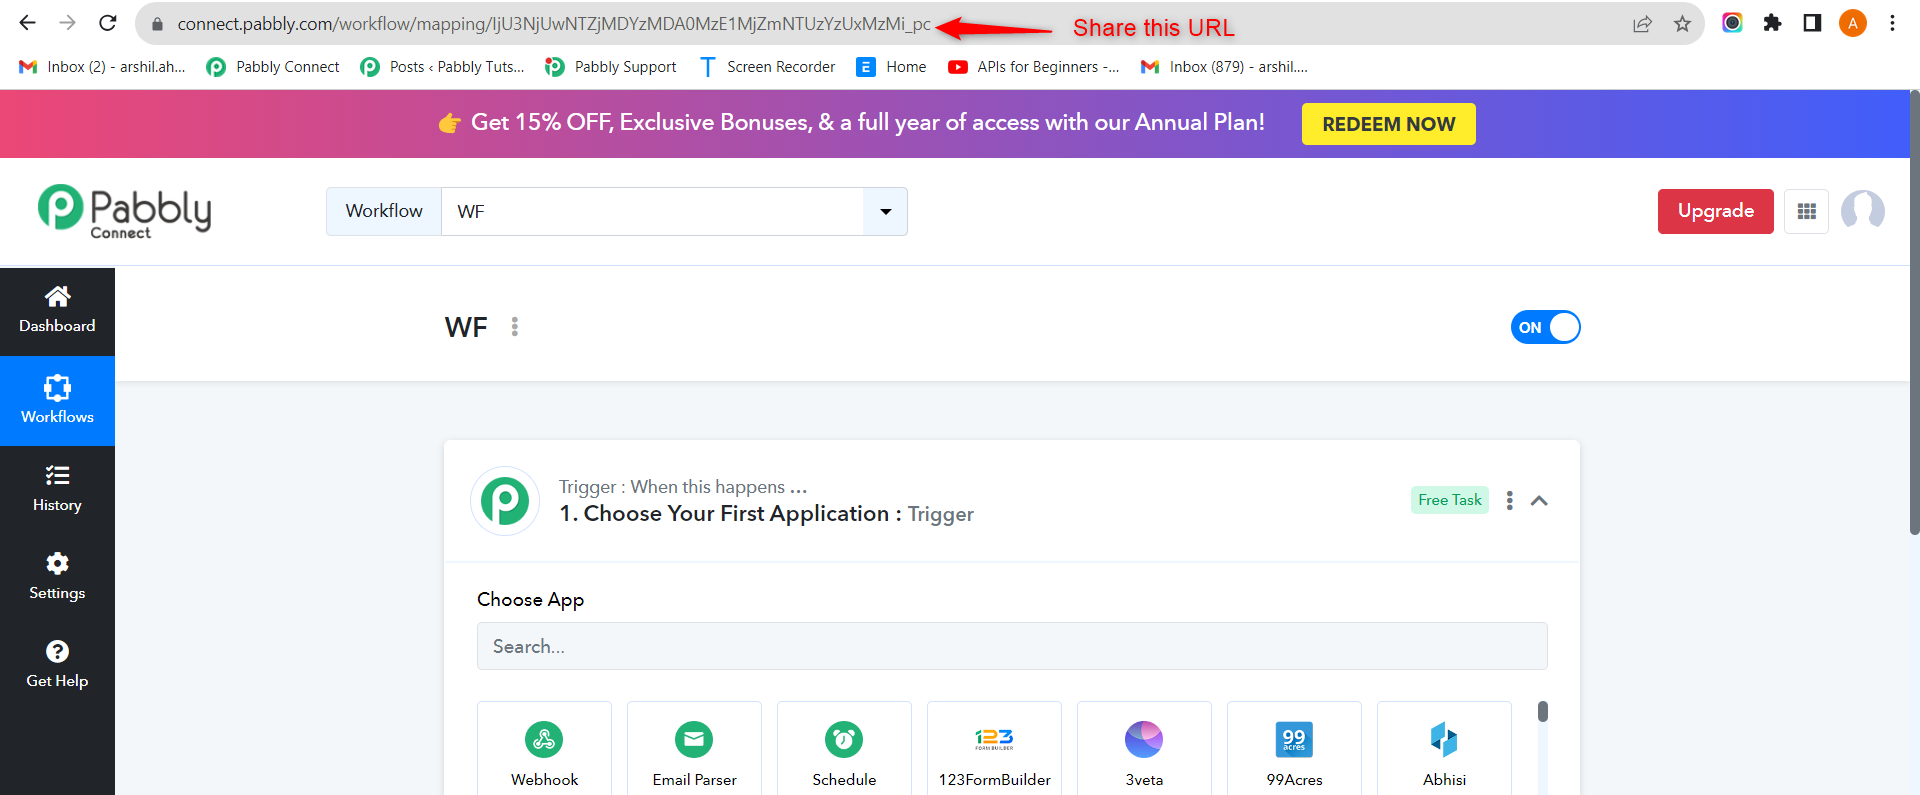Open Chrome three-dot menu
This screenshot has height=795, width=1920.
(x=1892, y=23)
